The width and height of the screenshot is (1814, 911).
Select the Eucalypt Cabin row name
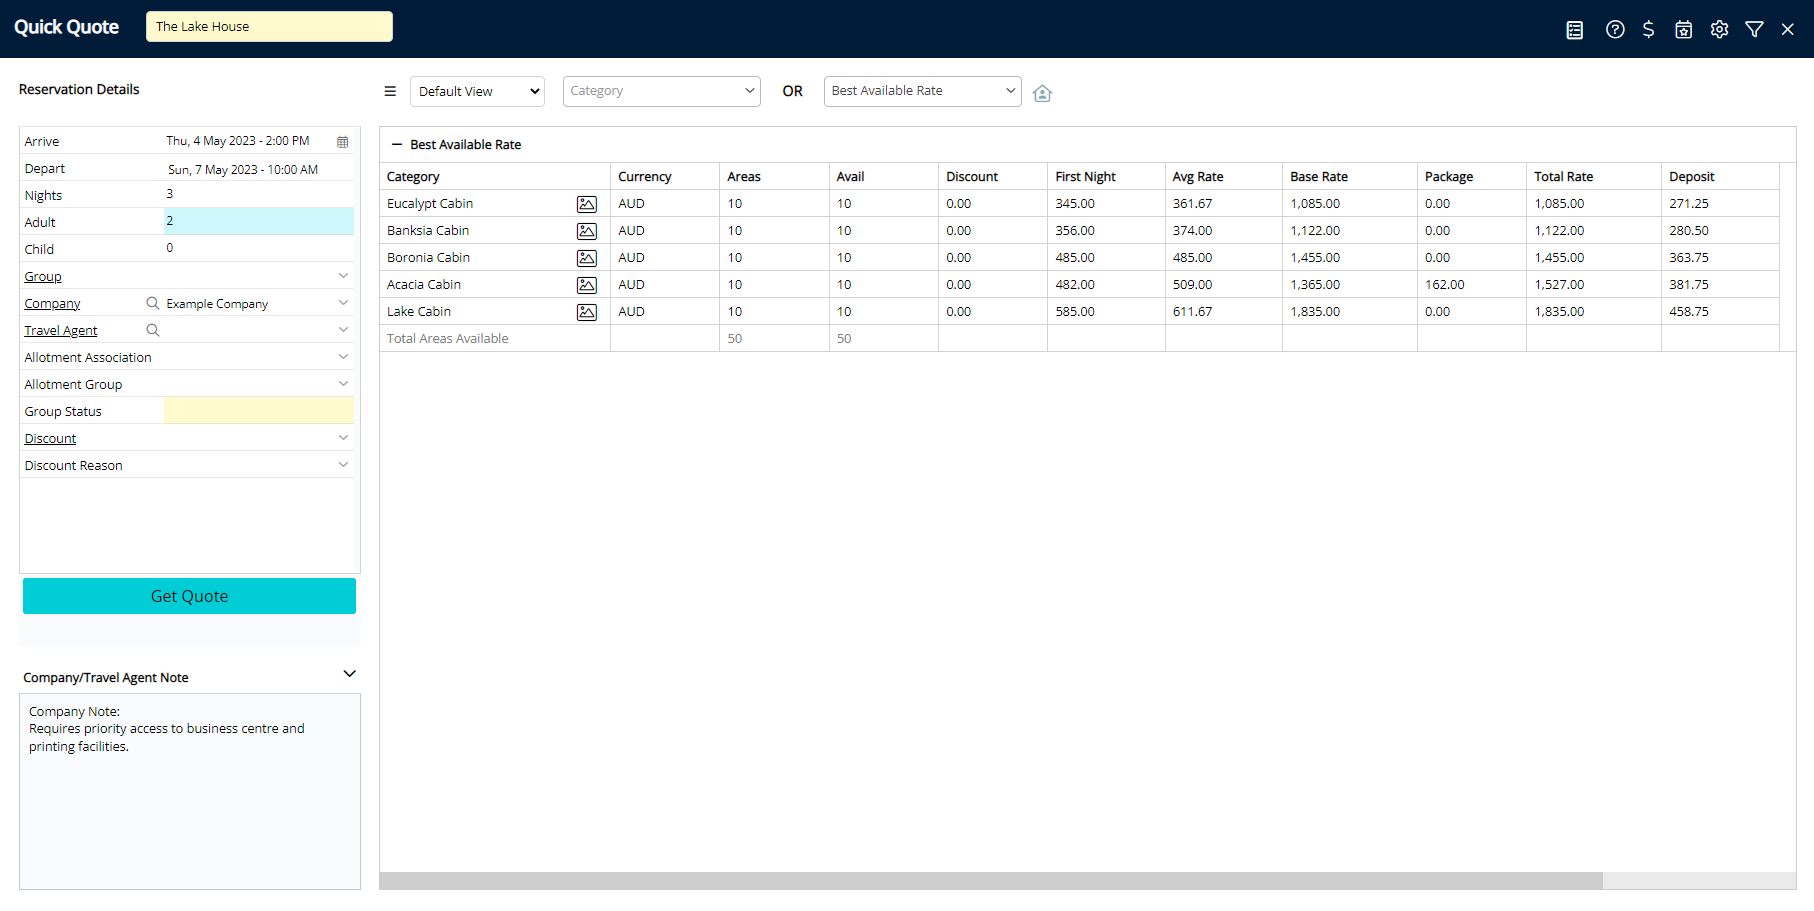[x=430, y=204]
